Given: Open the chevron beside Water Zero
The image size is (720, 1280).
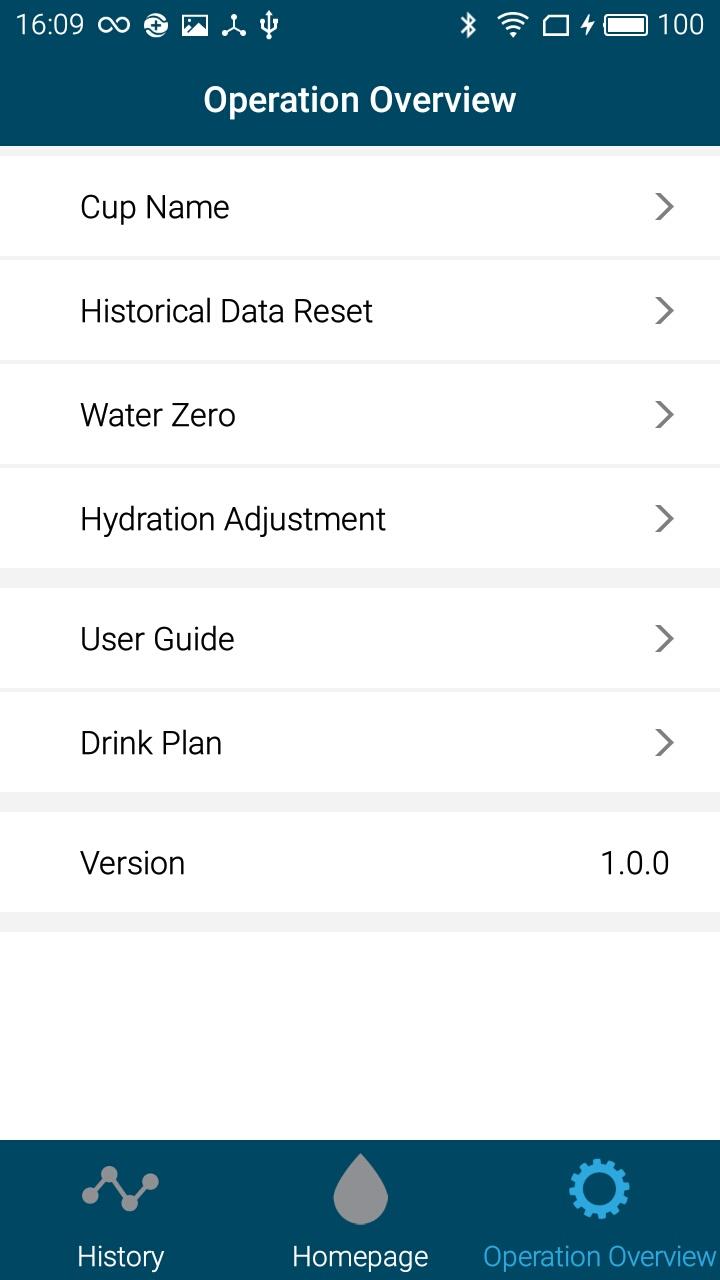Looking at the screenshot, I should coord(664,415).
